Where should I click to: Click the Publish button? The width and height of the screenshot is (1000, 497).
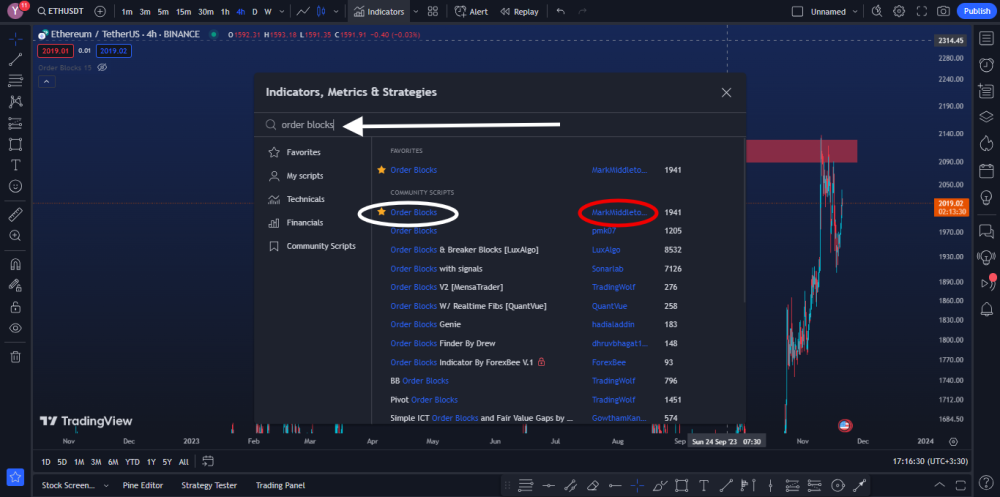975,11
